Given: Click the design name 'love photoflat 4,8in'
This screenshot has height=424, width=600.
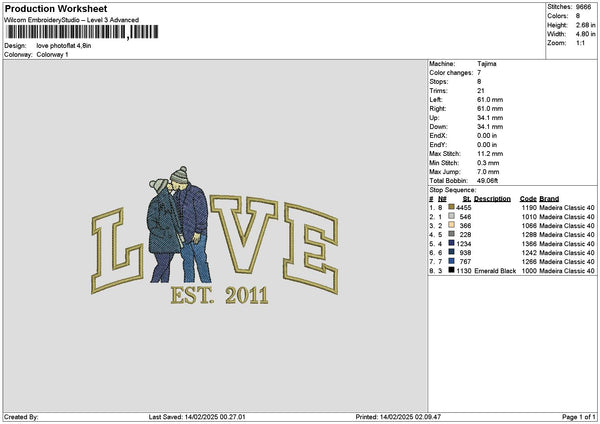Looking at the screenshot, I should (64, 46).
